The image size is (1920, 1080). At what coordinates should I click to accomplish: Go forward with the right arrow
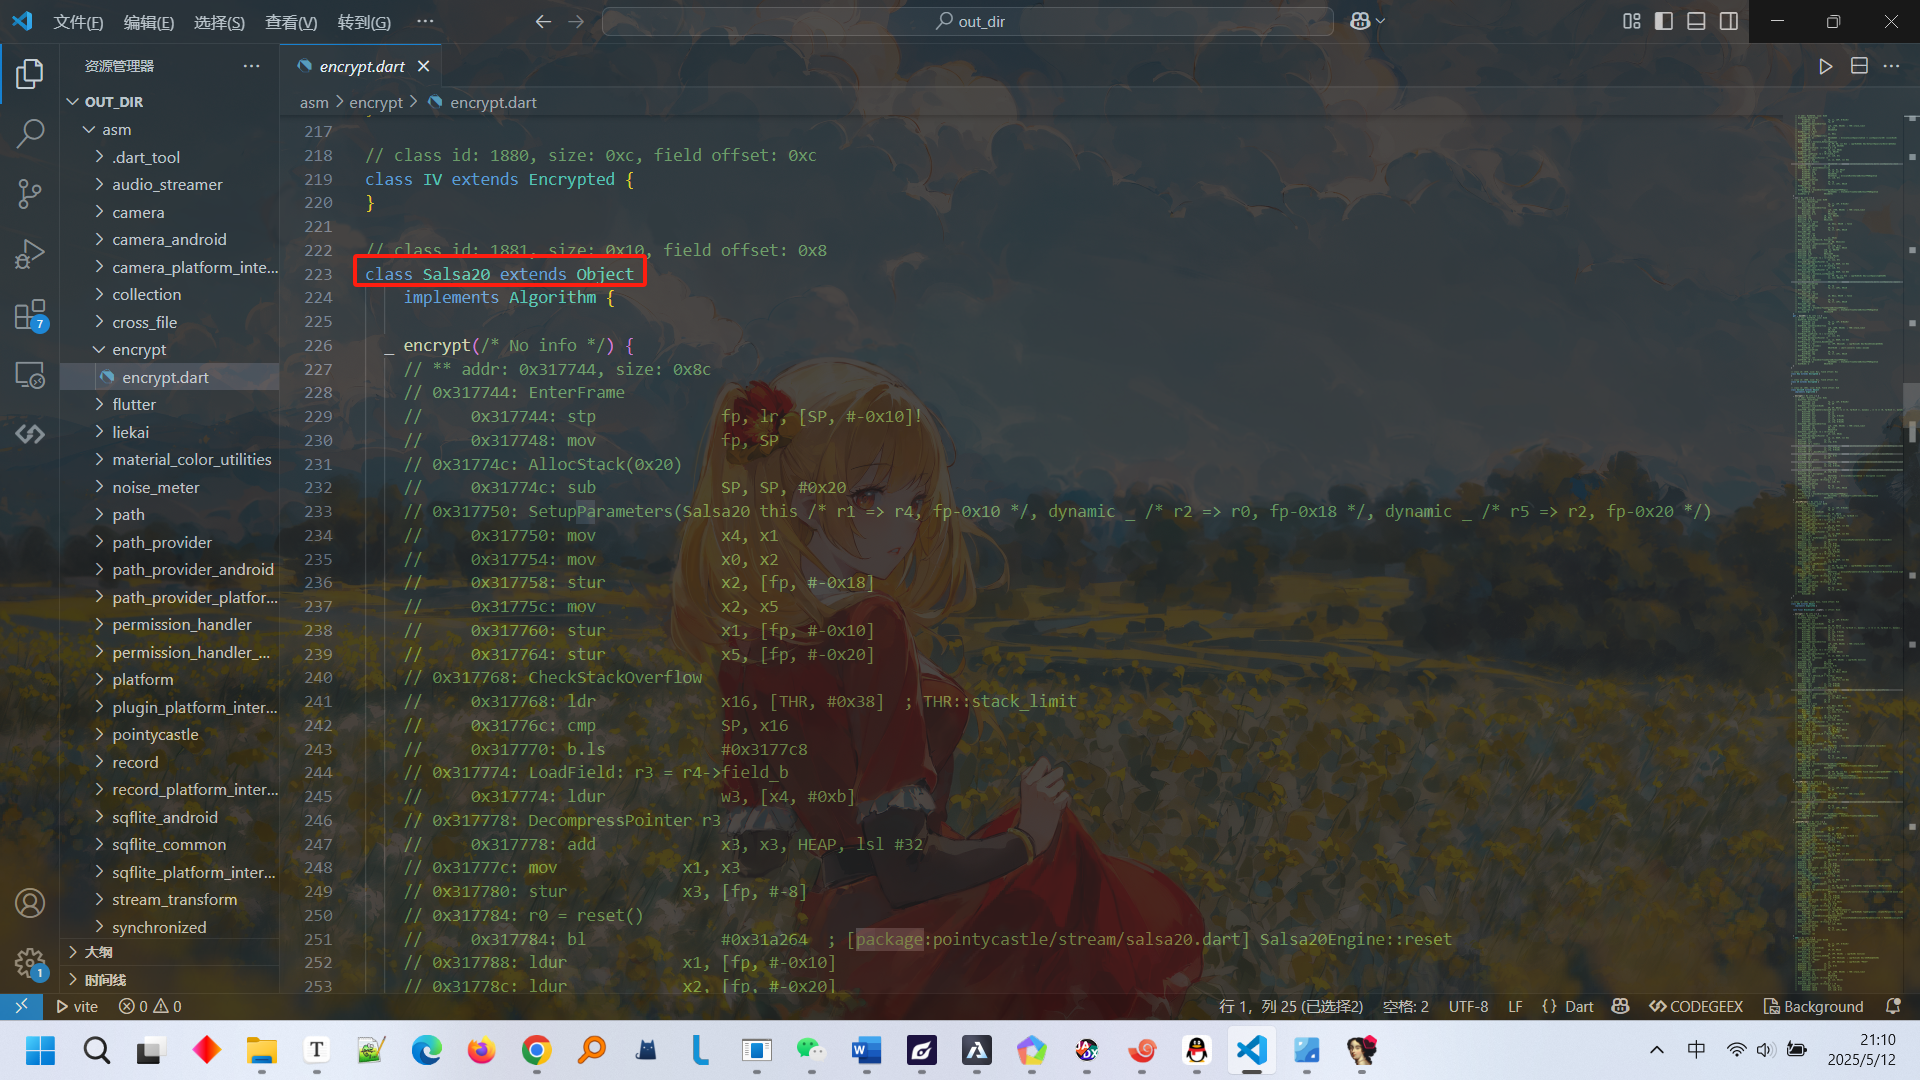click(x=576, y=21)
